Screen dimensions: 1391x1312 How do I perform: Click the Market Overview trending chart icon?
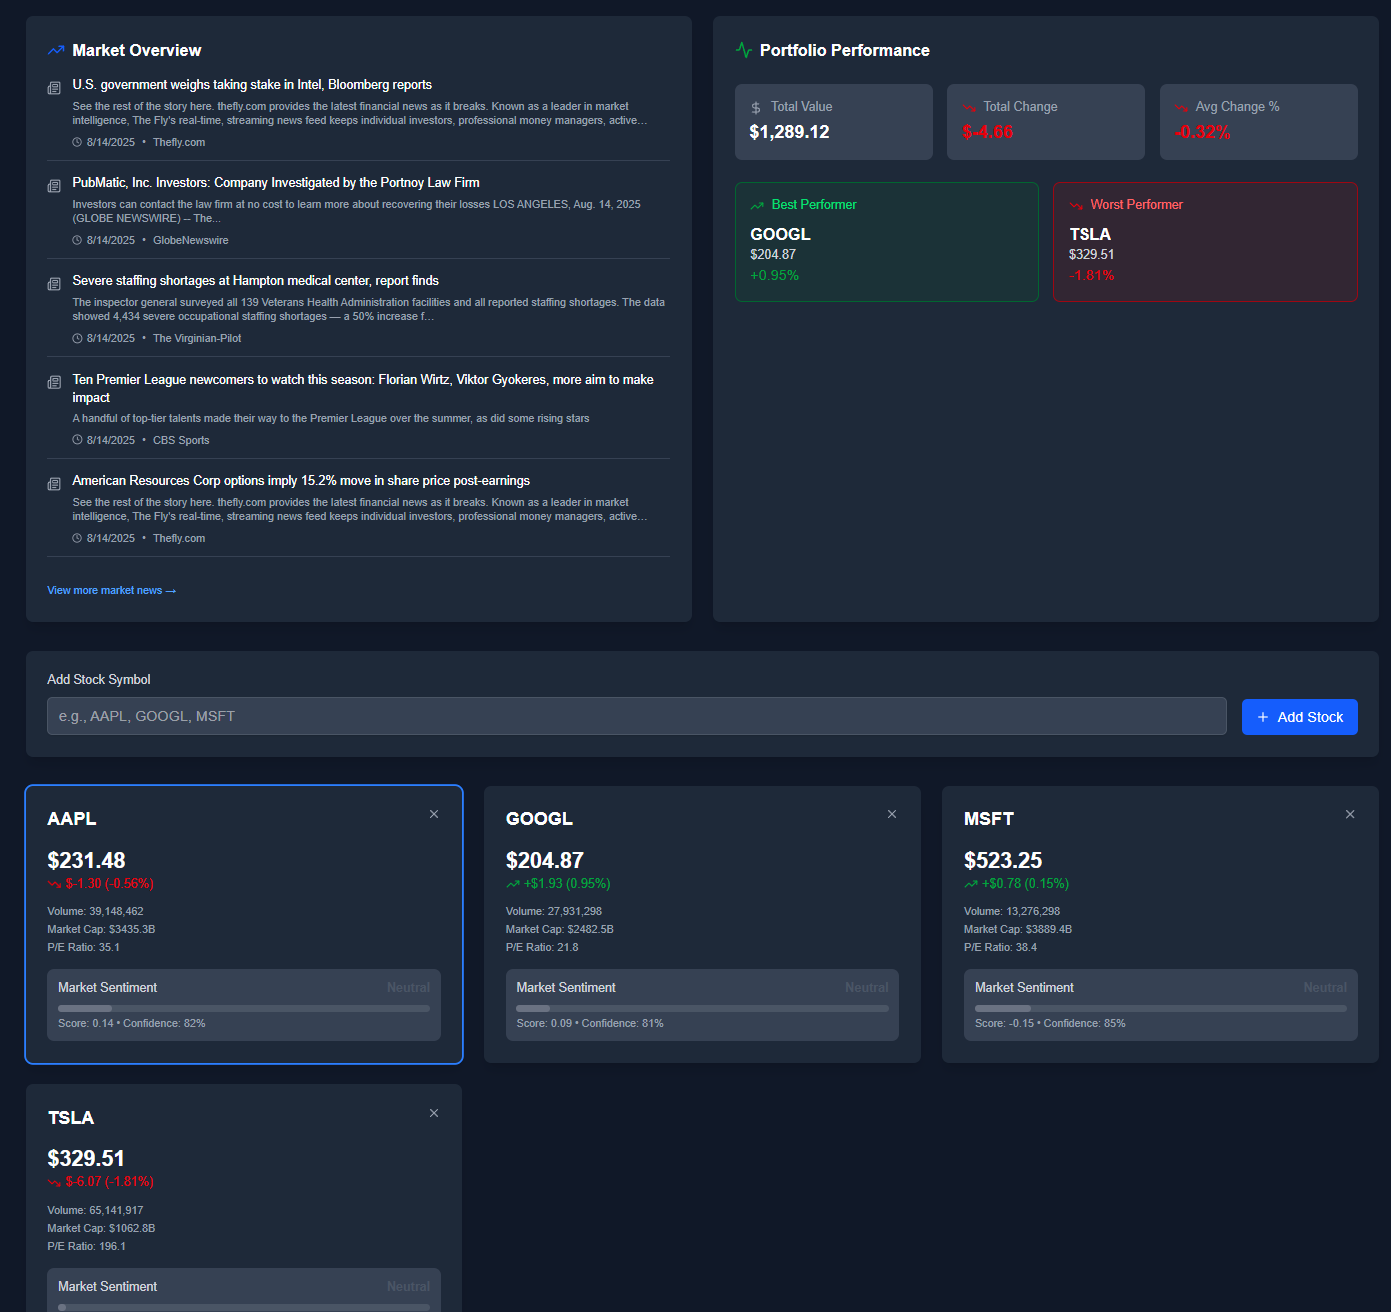[54, 49]
